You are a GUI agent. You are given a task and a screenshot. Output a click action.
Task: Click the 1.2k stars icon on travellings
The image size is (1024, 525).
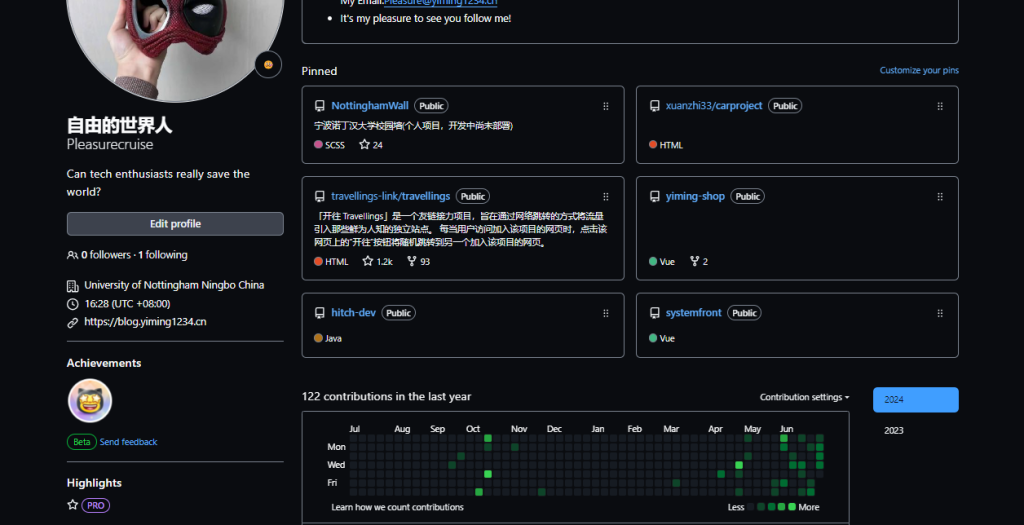368,261
